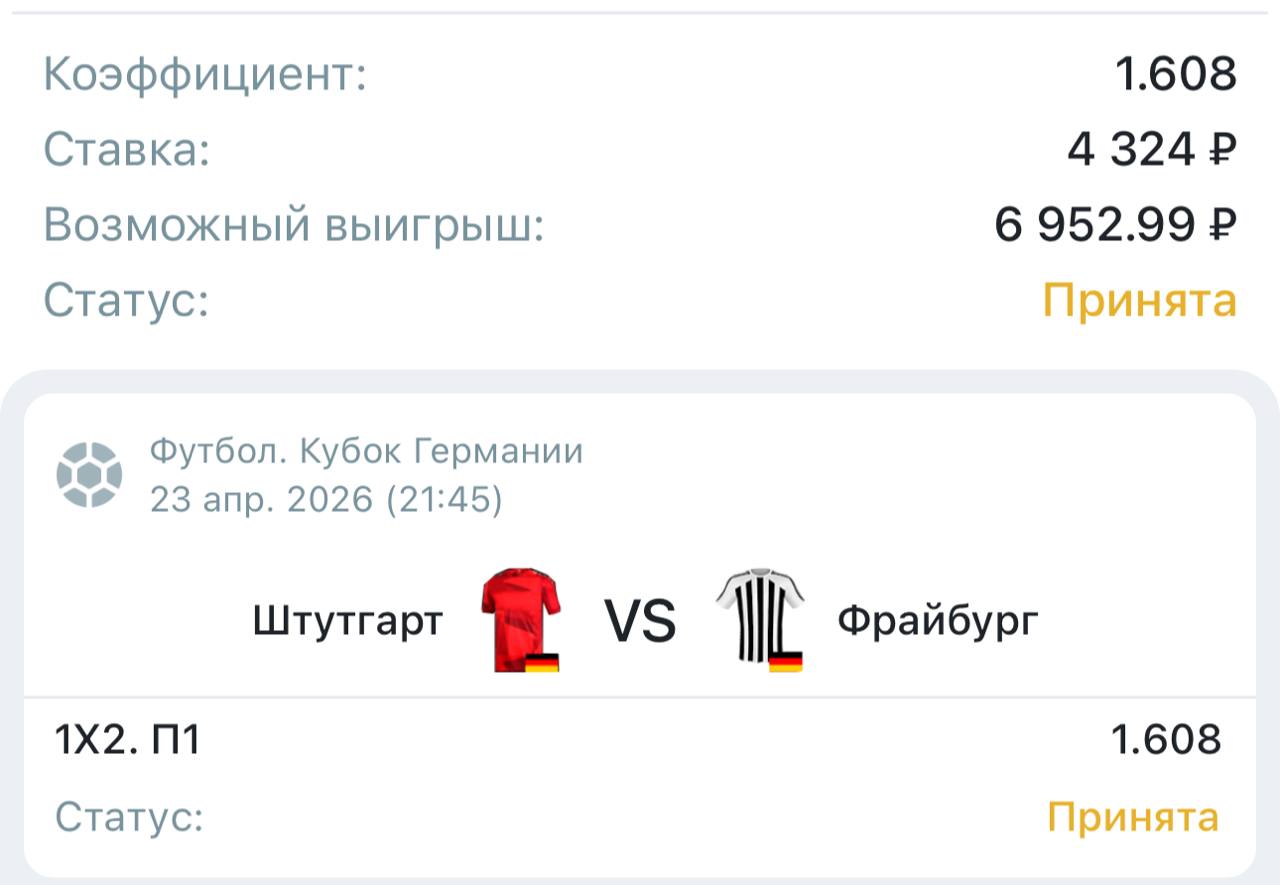This screenshot has width=1280, height=885.
Task: Click the VS symbol between teams
Action: click(640, 621)
